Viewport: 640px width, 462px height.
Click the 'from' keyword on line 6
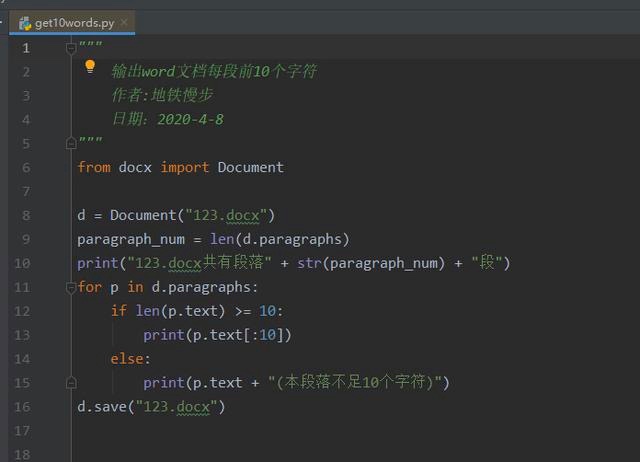pos(94,167)
